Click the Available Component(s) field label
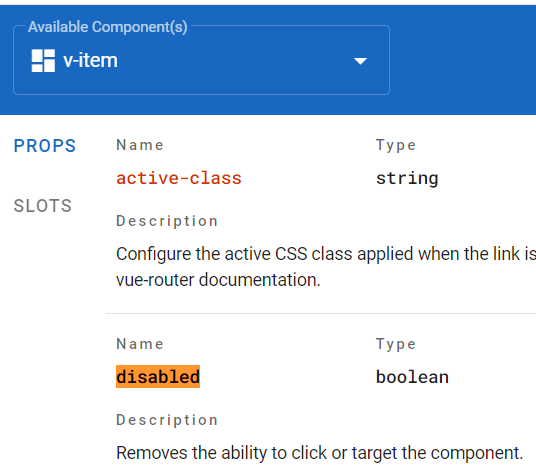Screen dimensions: 536x471 point(108,27)
